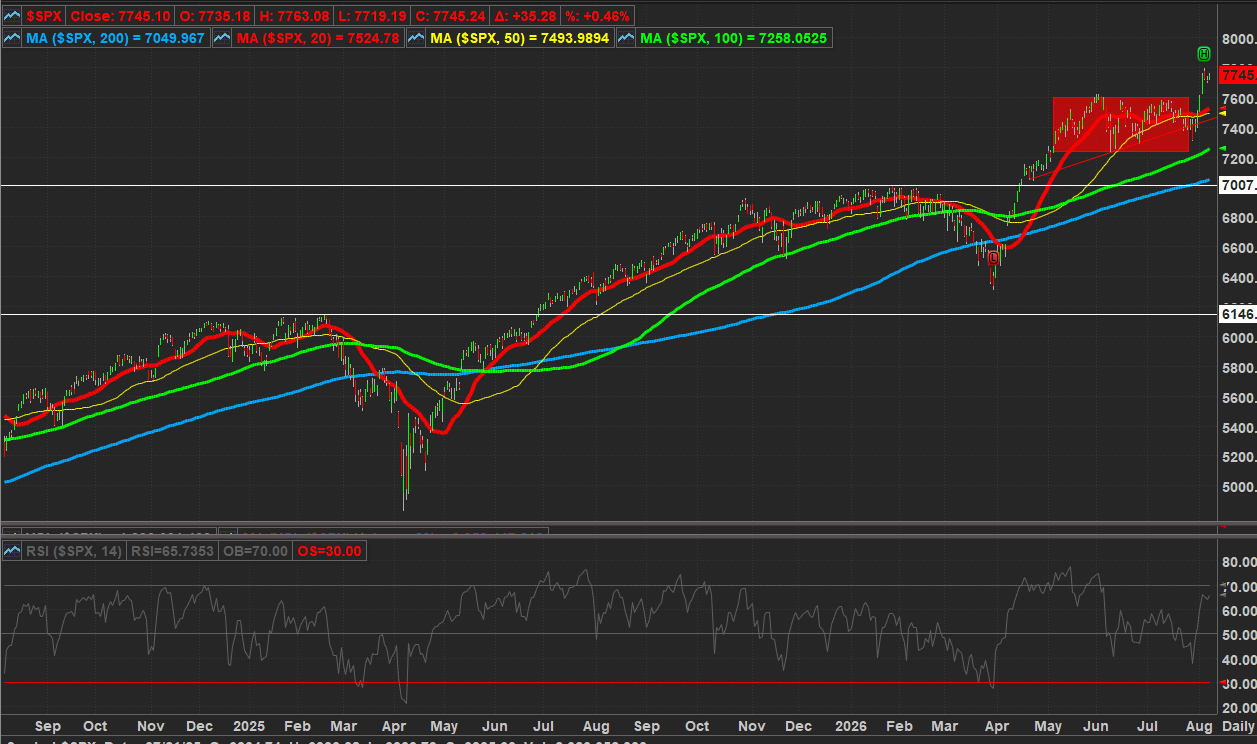The image size is (1257, 744).
Task: Click the 6146 horizontal line price label
Action: pyautogui.click(x=1238, y=314)
